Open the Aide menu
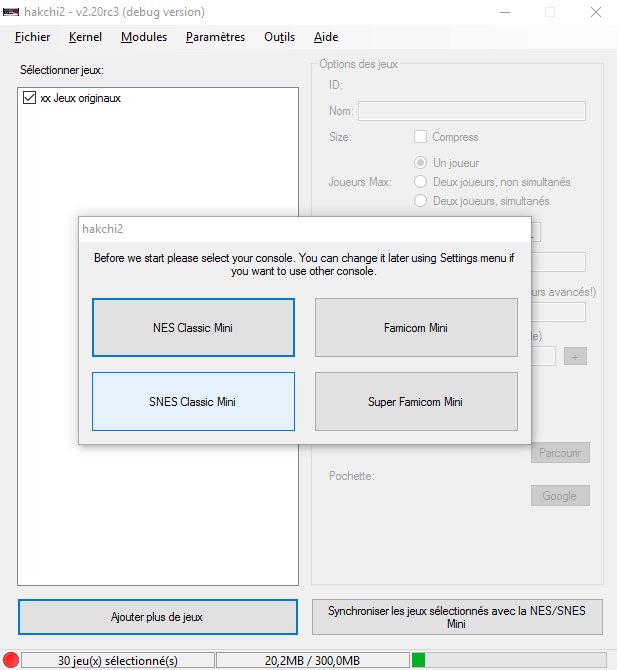617x670 pixels. coord(326,37)
